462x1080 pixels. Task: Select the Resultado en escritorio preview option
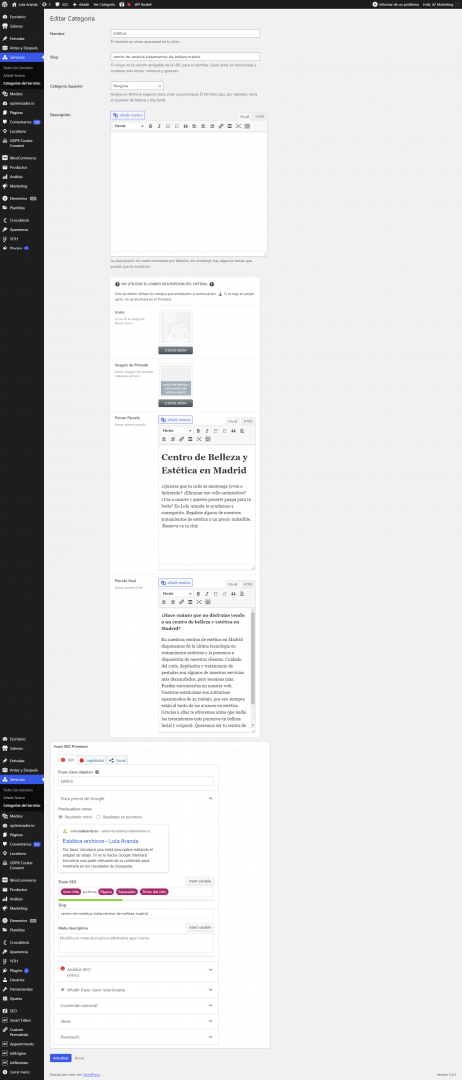[118, 816]
